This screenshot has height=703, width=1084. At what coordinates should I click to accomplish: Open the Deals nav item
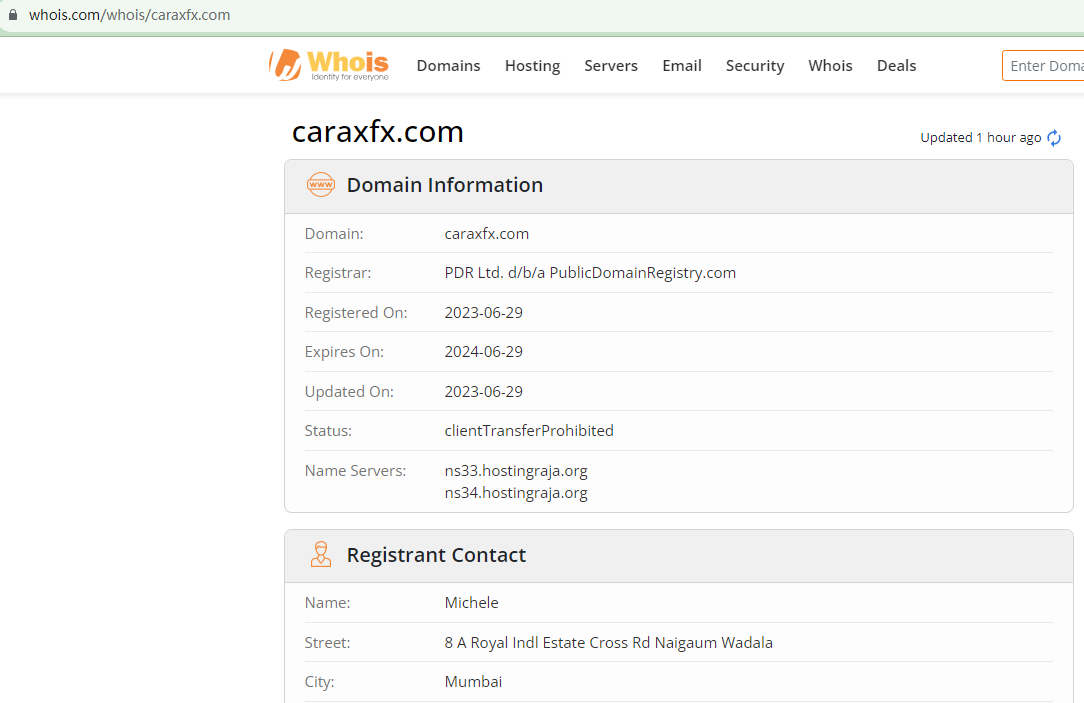tap(897, 66)
